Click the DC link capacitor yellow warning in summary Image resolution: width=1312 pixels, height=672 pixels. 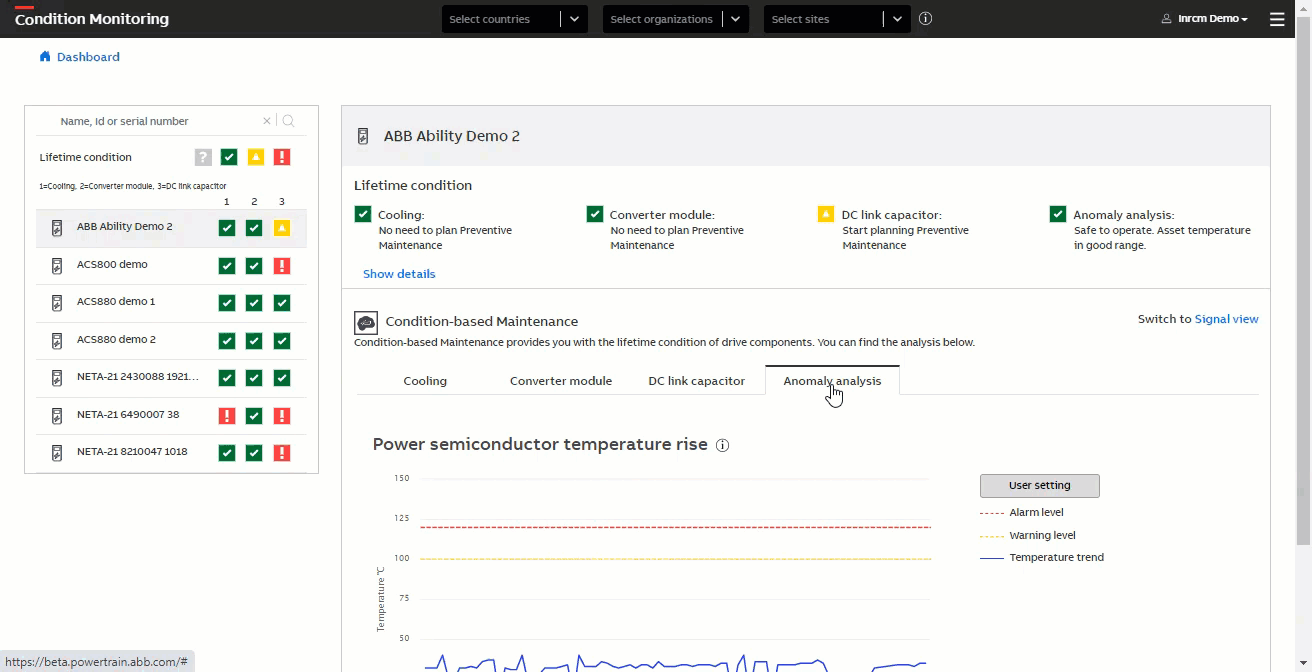826,214
